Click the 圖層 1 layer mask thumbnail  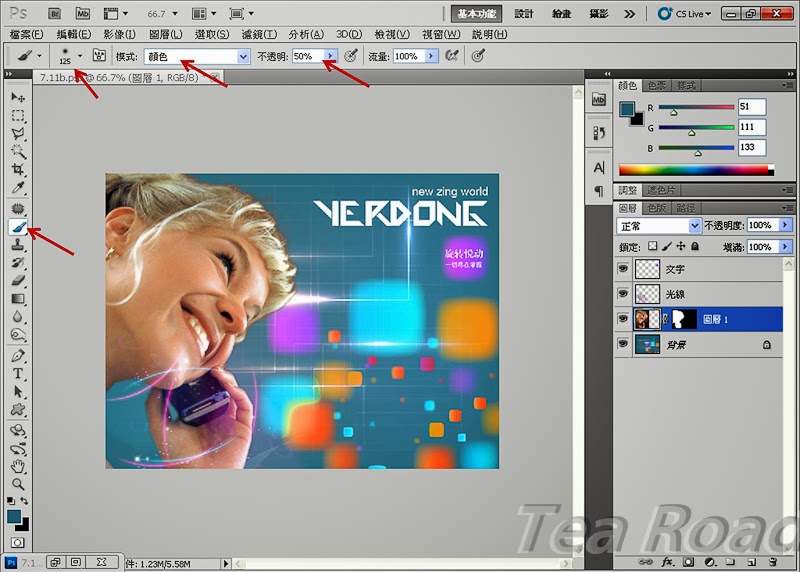(683, 319)
